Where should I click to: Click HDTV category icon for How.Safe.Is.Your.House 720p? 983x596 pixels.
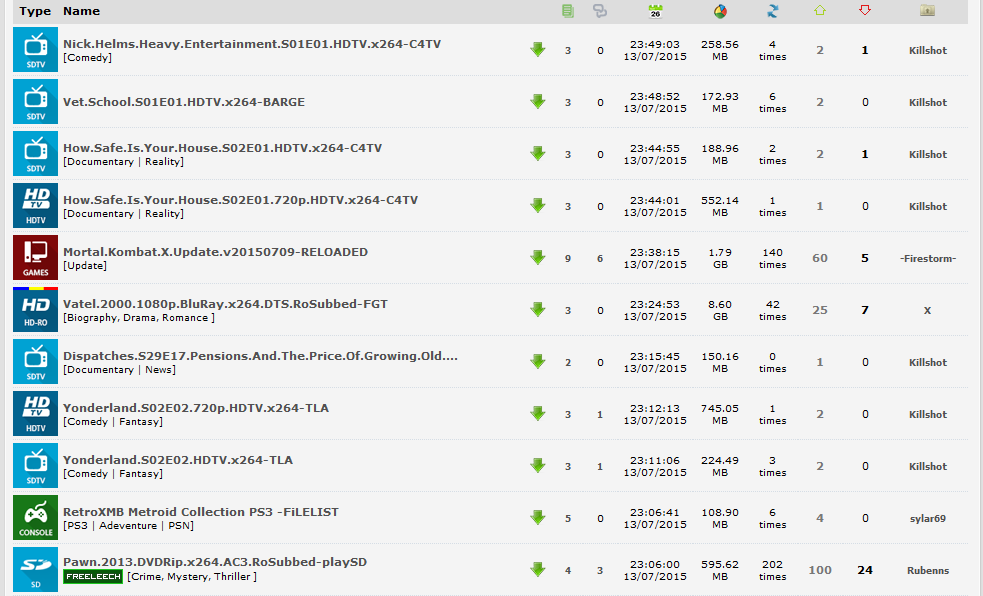pos(36,206)
